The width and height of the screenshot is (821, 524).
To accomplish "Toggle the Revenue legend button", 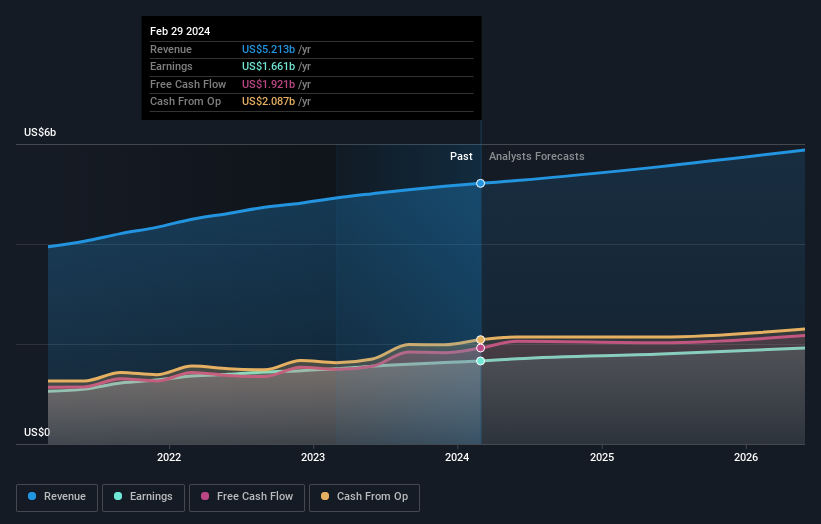I will (x=57, y=497).
